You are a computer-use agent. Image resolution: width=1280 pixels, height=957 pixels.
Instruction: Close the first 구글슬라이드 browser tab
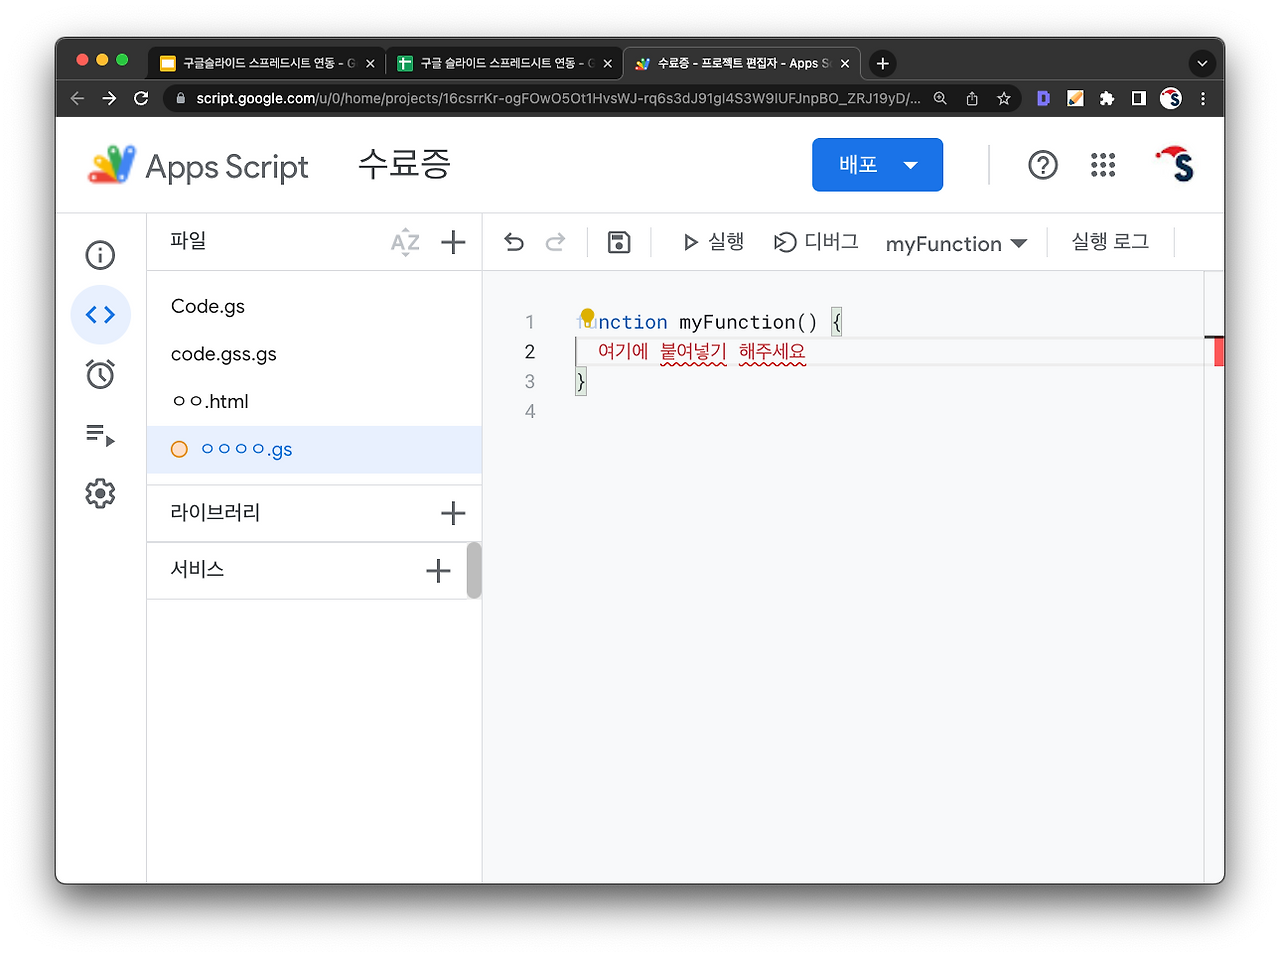[370, 63]
